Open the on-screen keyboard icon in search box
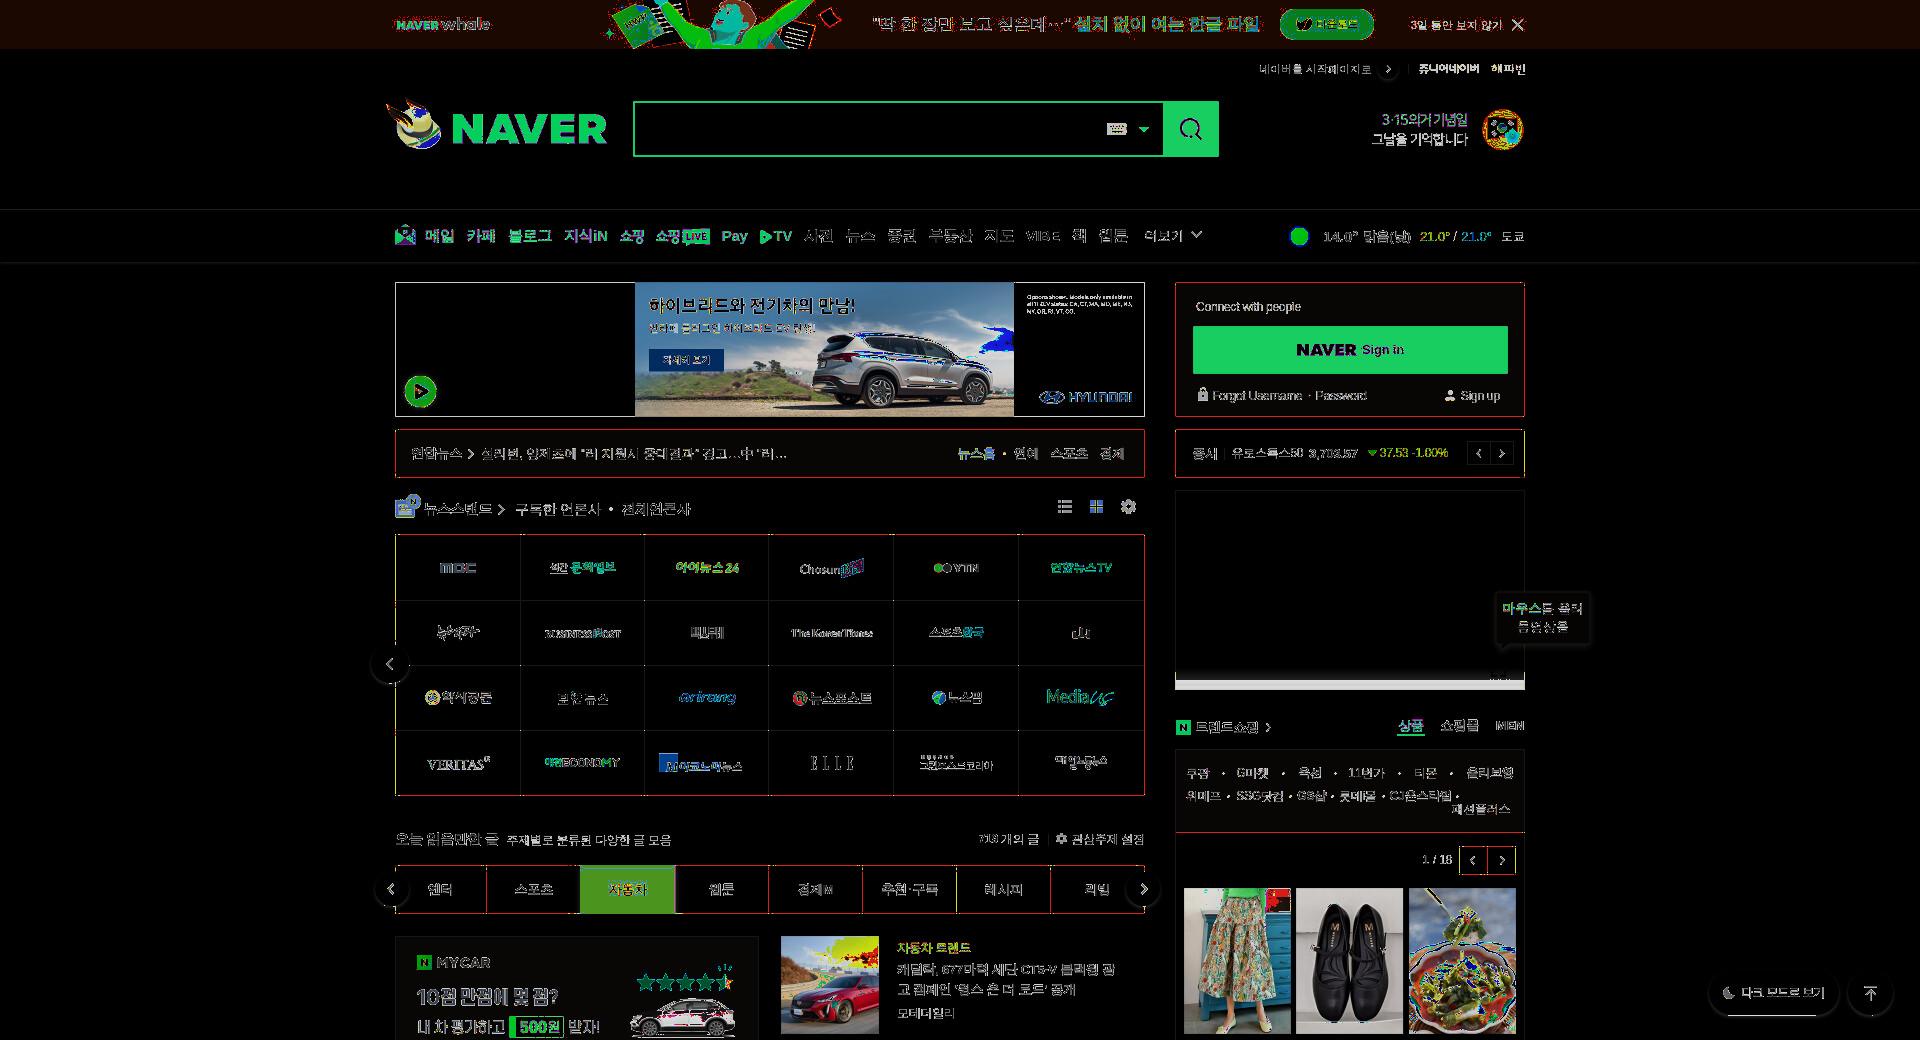 tap(1117, 129)
